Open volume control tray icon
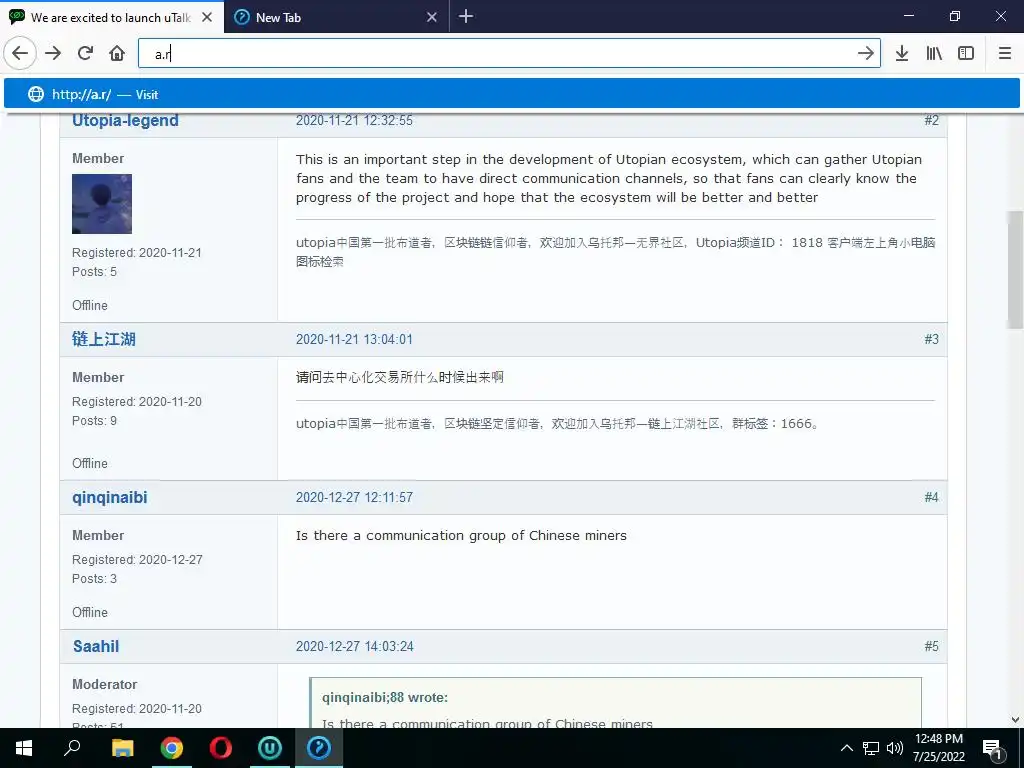The width and height of the screenshot is (1024, 768). 895,748
